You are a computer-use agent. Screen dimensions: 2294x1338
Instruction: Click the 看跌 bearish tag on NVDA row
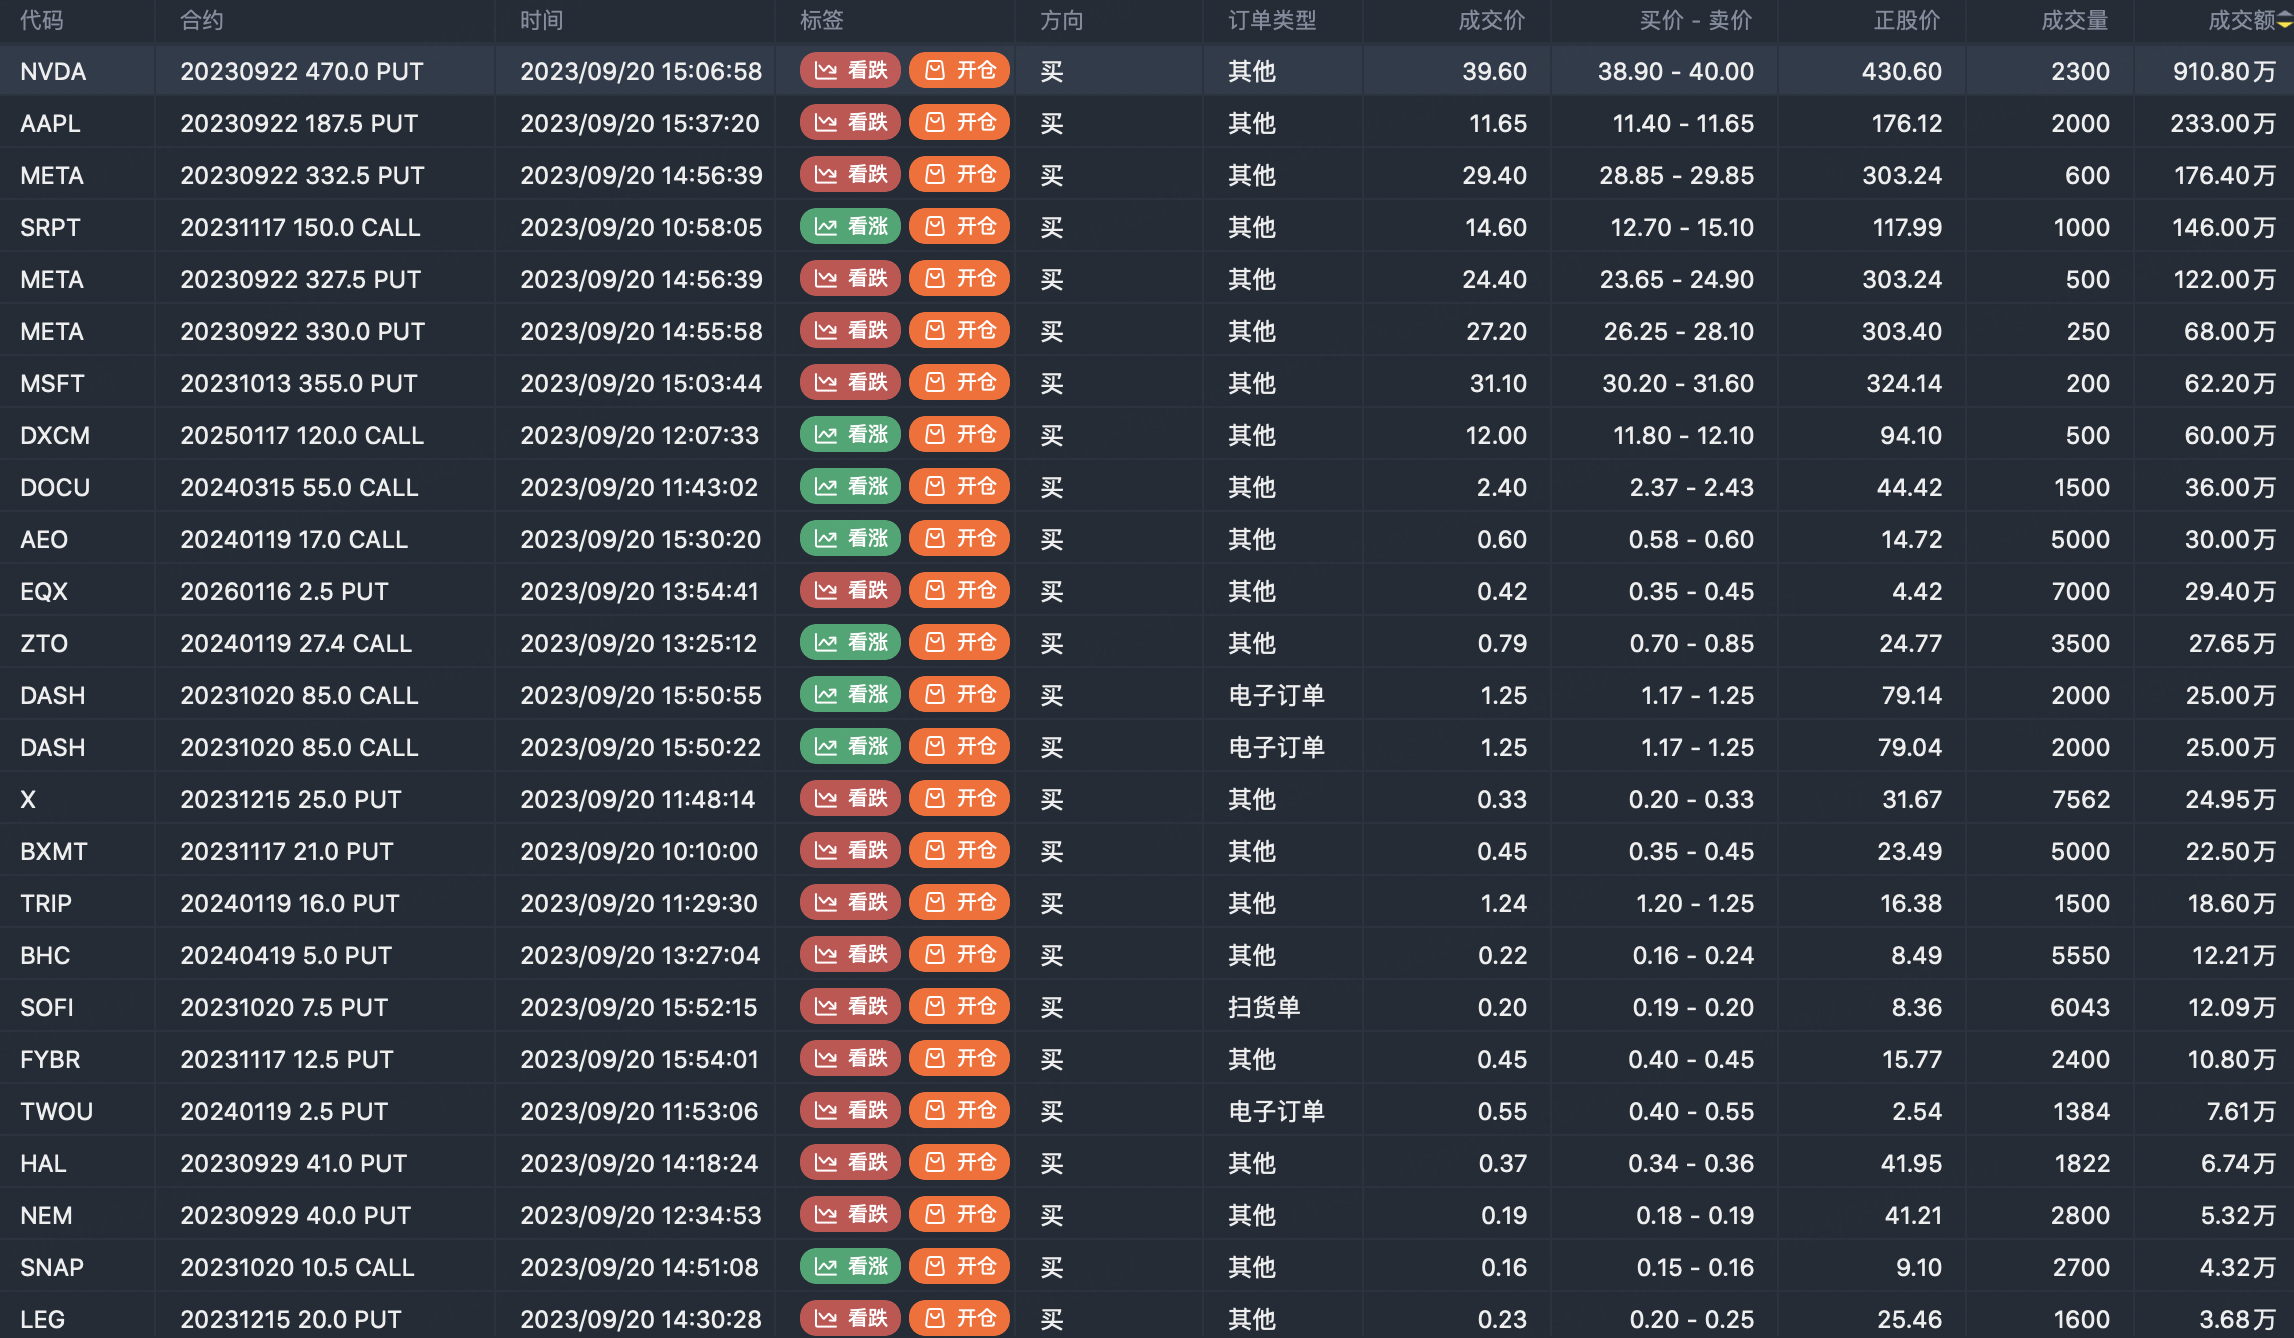pos(850,71)
